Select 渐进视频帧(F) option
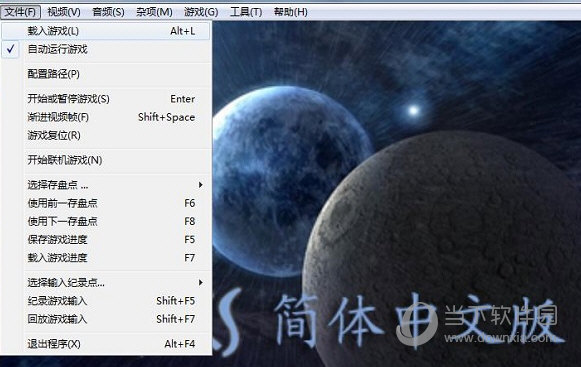 (106, 117)
